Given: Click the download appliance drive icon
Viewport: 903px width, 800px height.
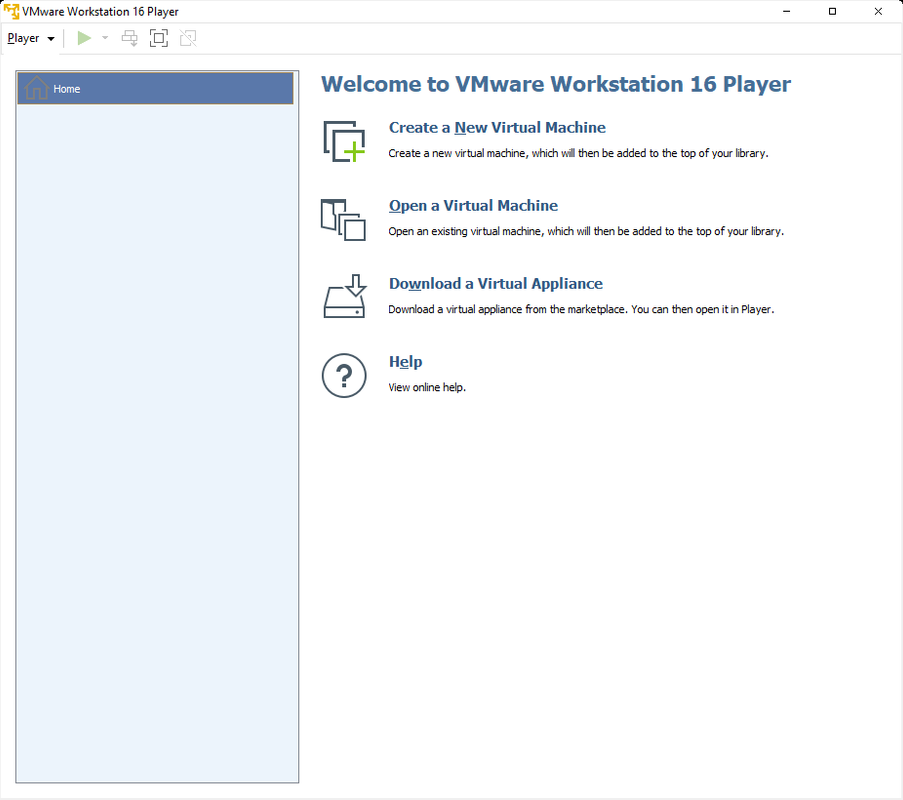Looking at the screenshot, I should [344, 296].
